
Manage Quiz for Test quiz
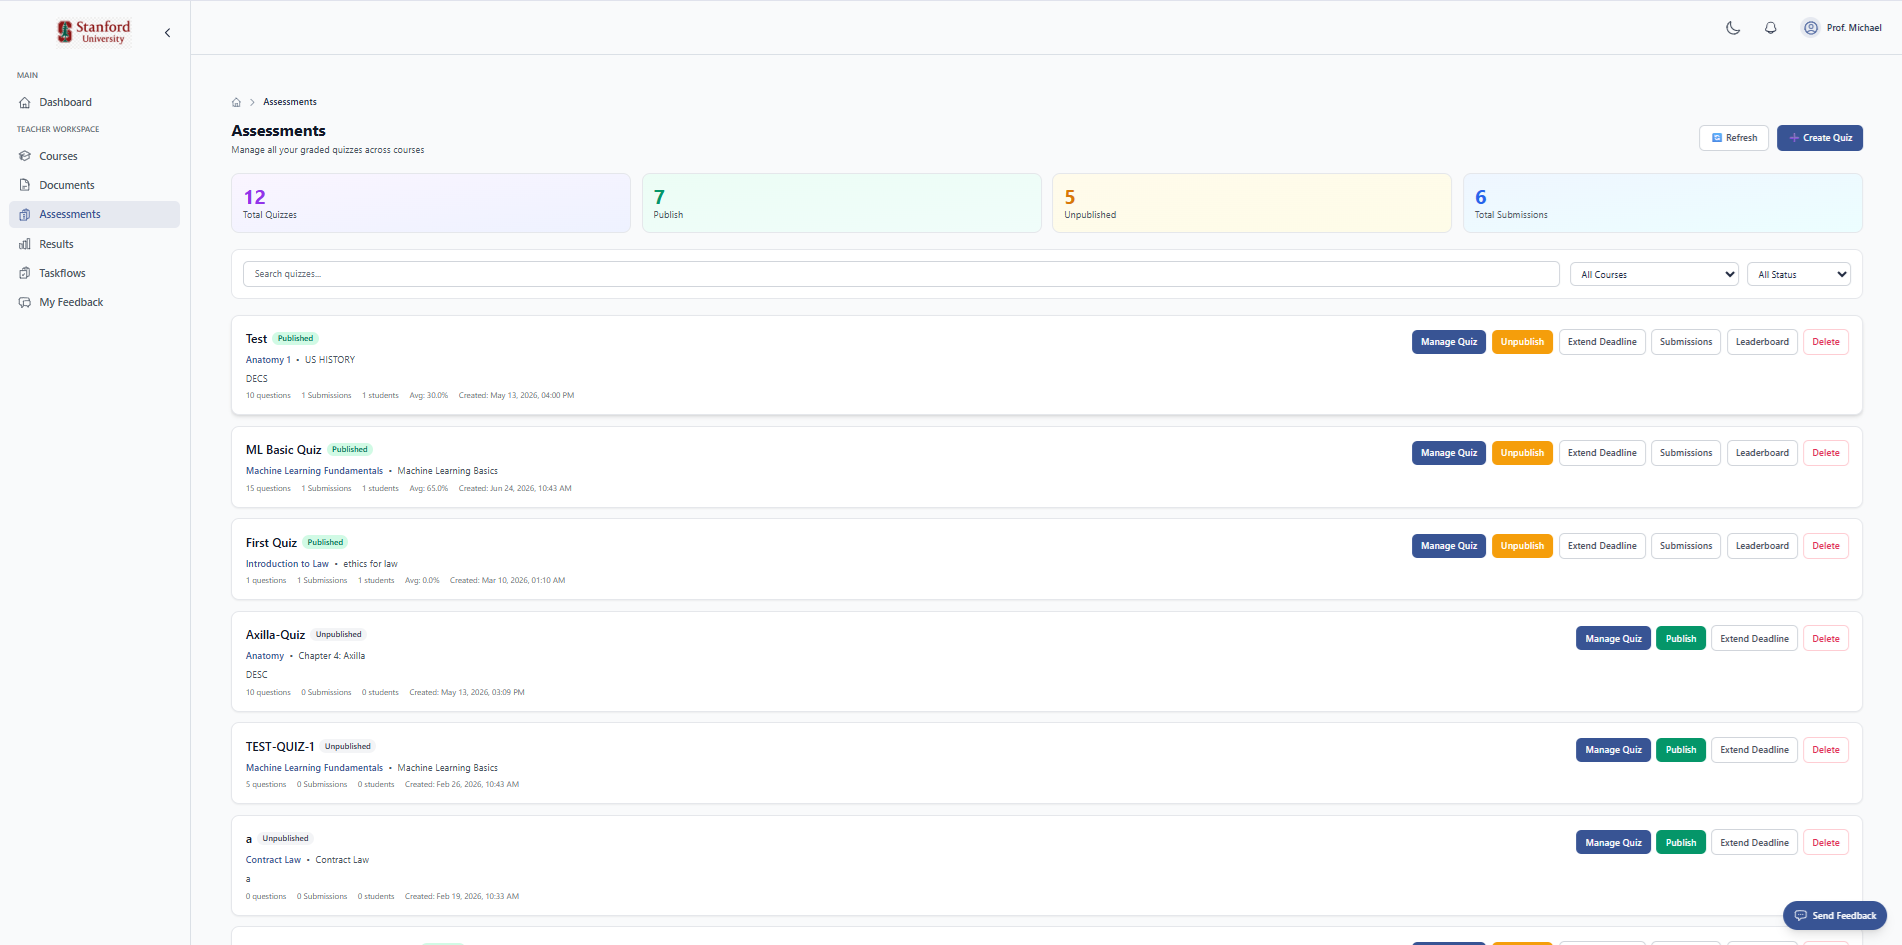point(1448,342)
